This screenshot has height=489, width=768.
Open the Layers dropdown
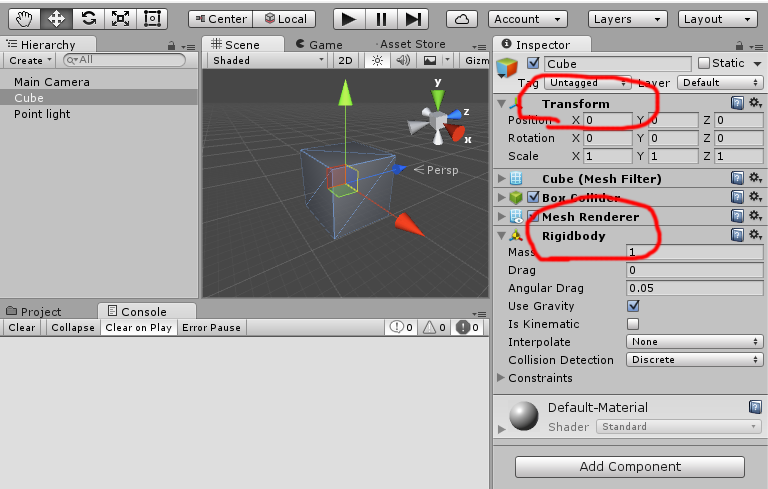coord(627,19)
